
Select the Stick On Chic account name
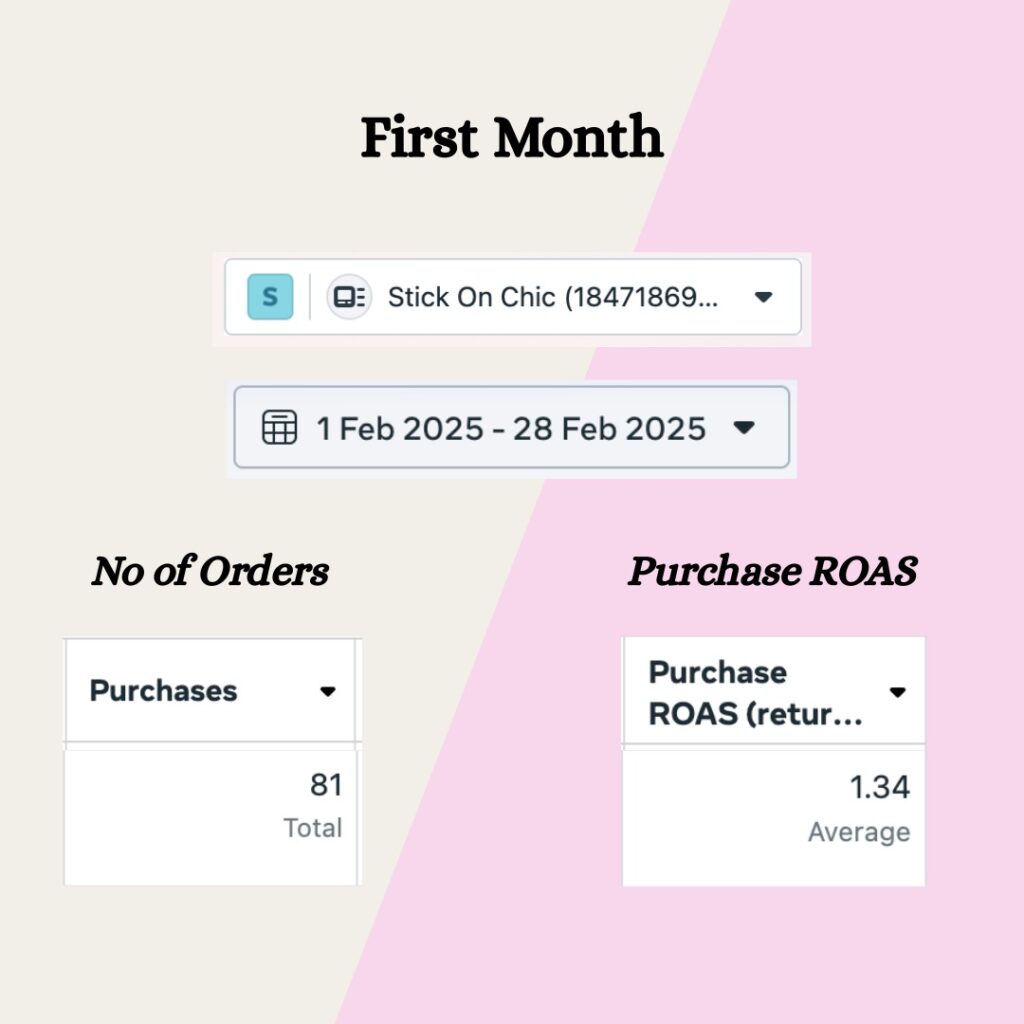click(x=552, y=297)
